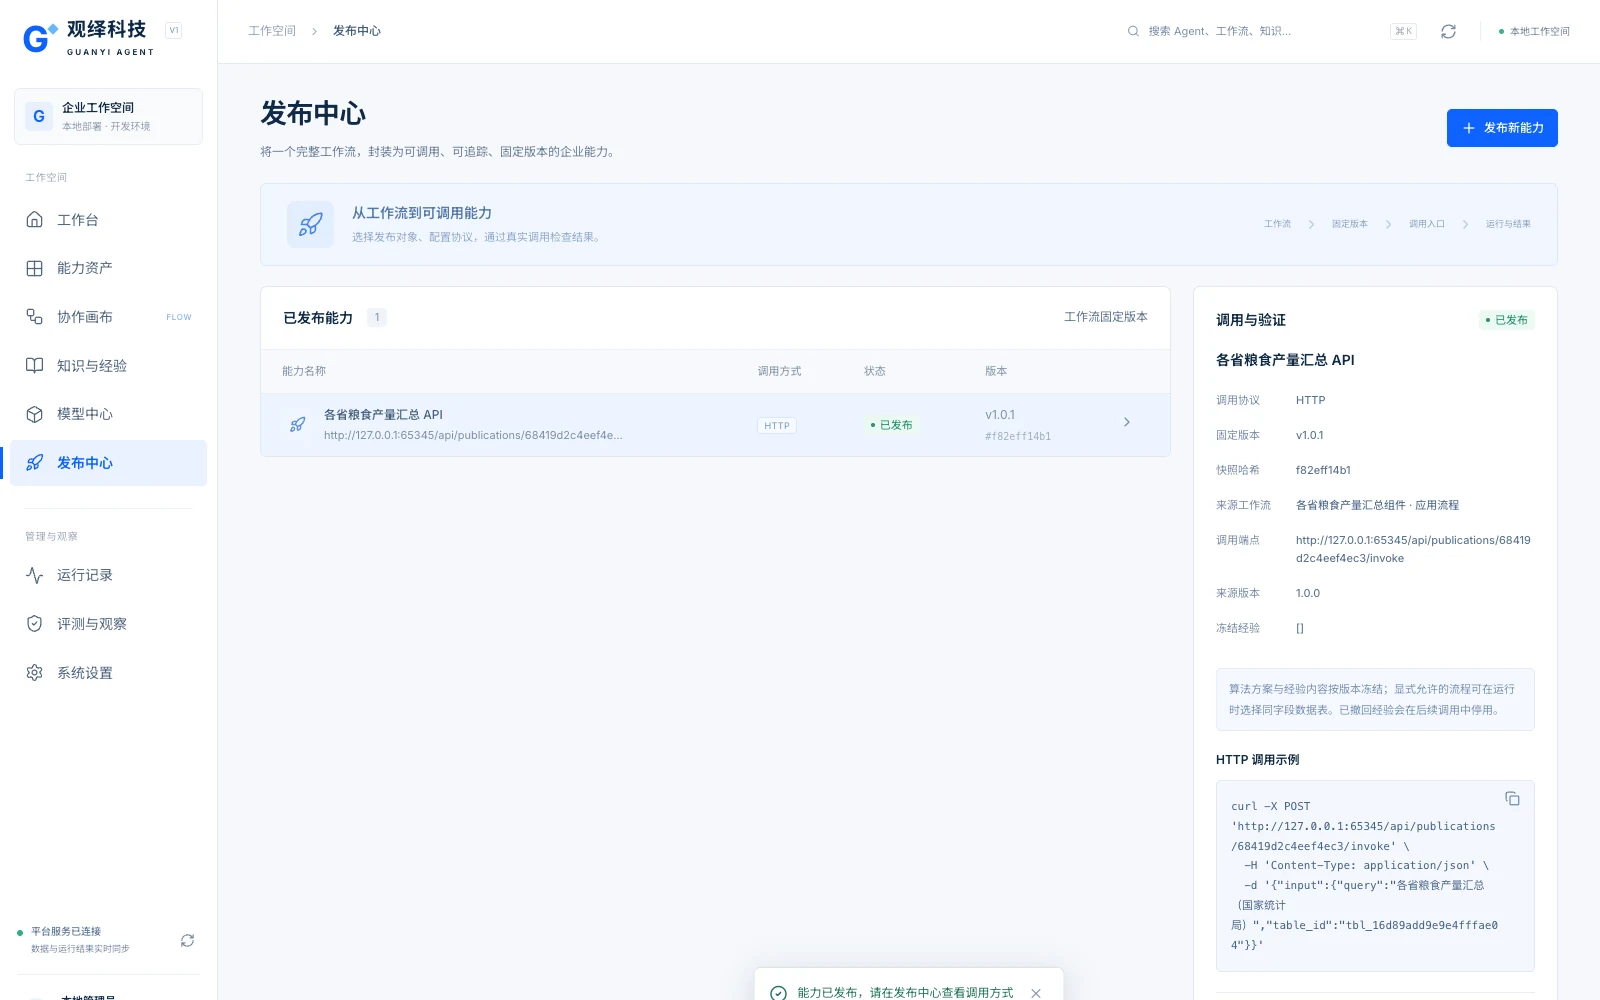
Task: Click the curl code block
Action: [x=1375, y=876]
